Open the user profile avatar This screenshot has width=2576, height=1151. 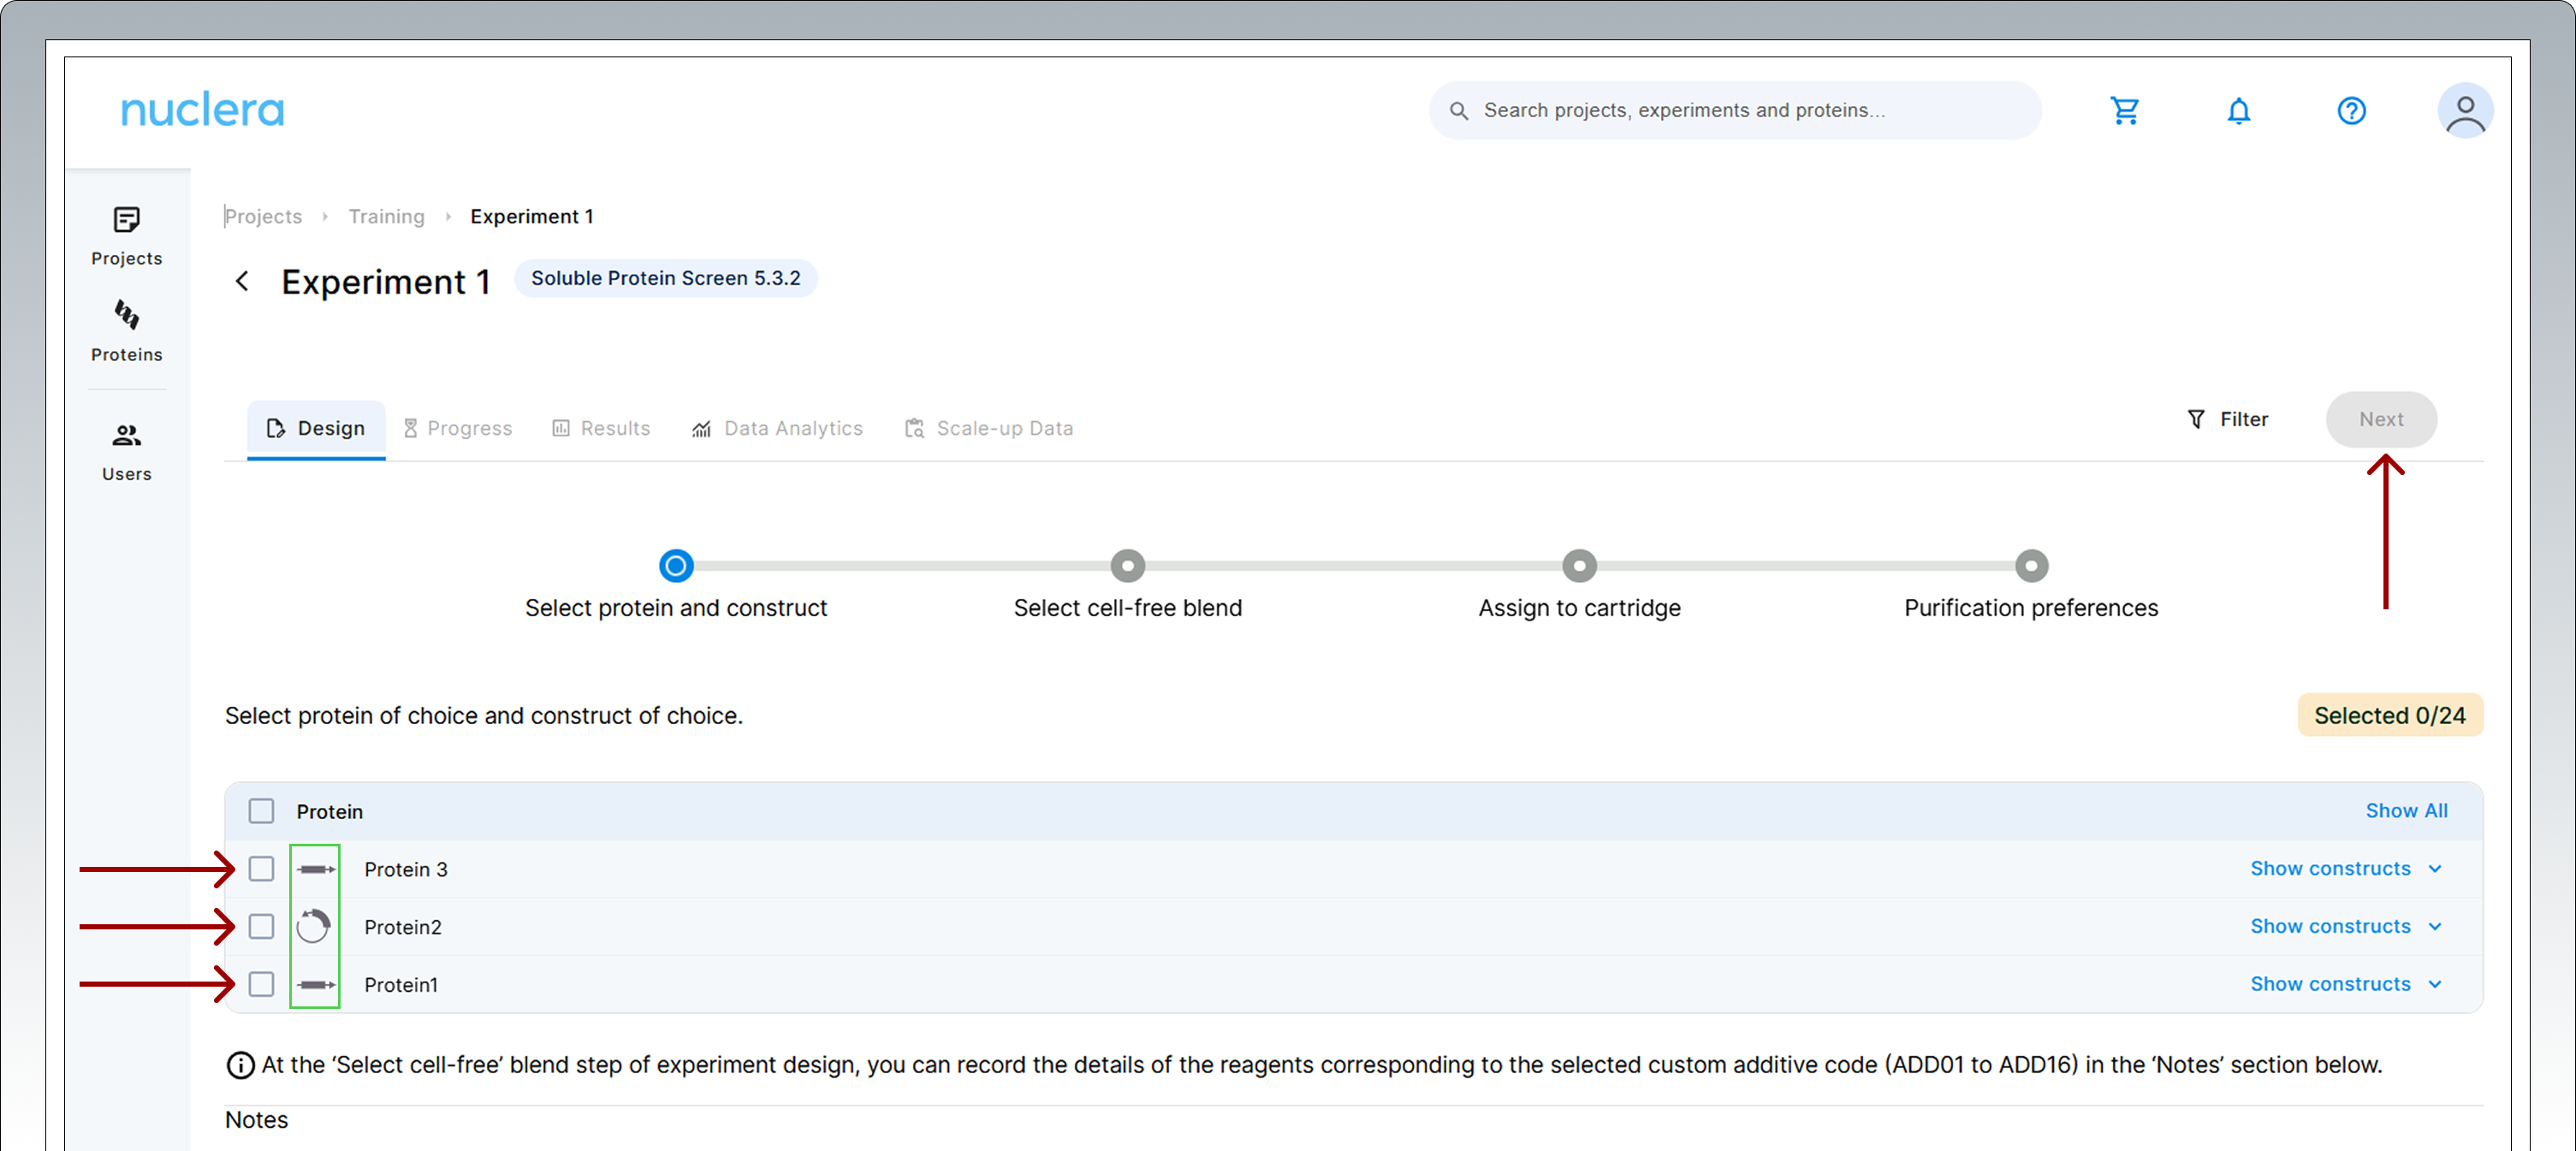tap(2464, 110)
